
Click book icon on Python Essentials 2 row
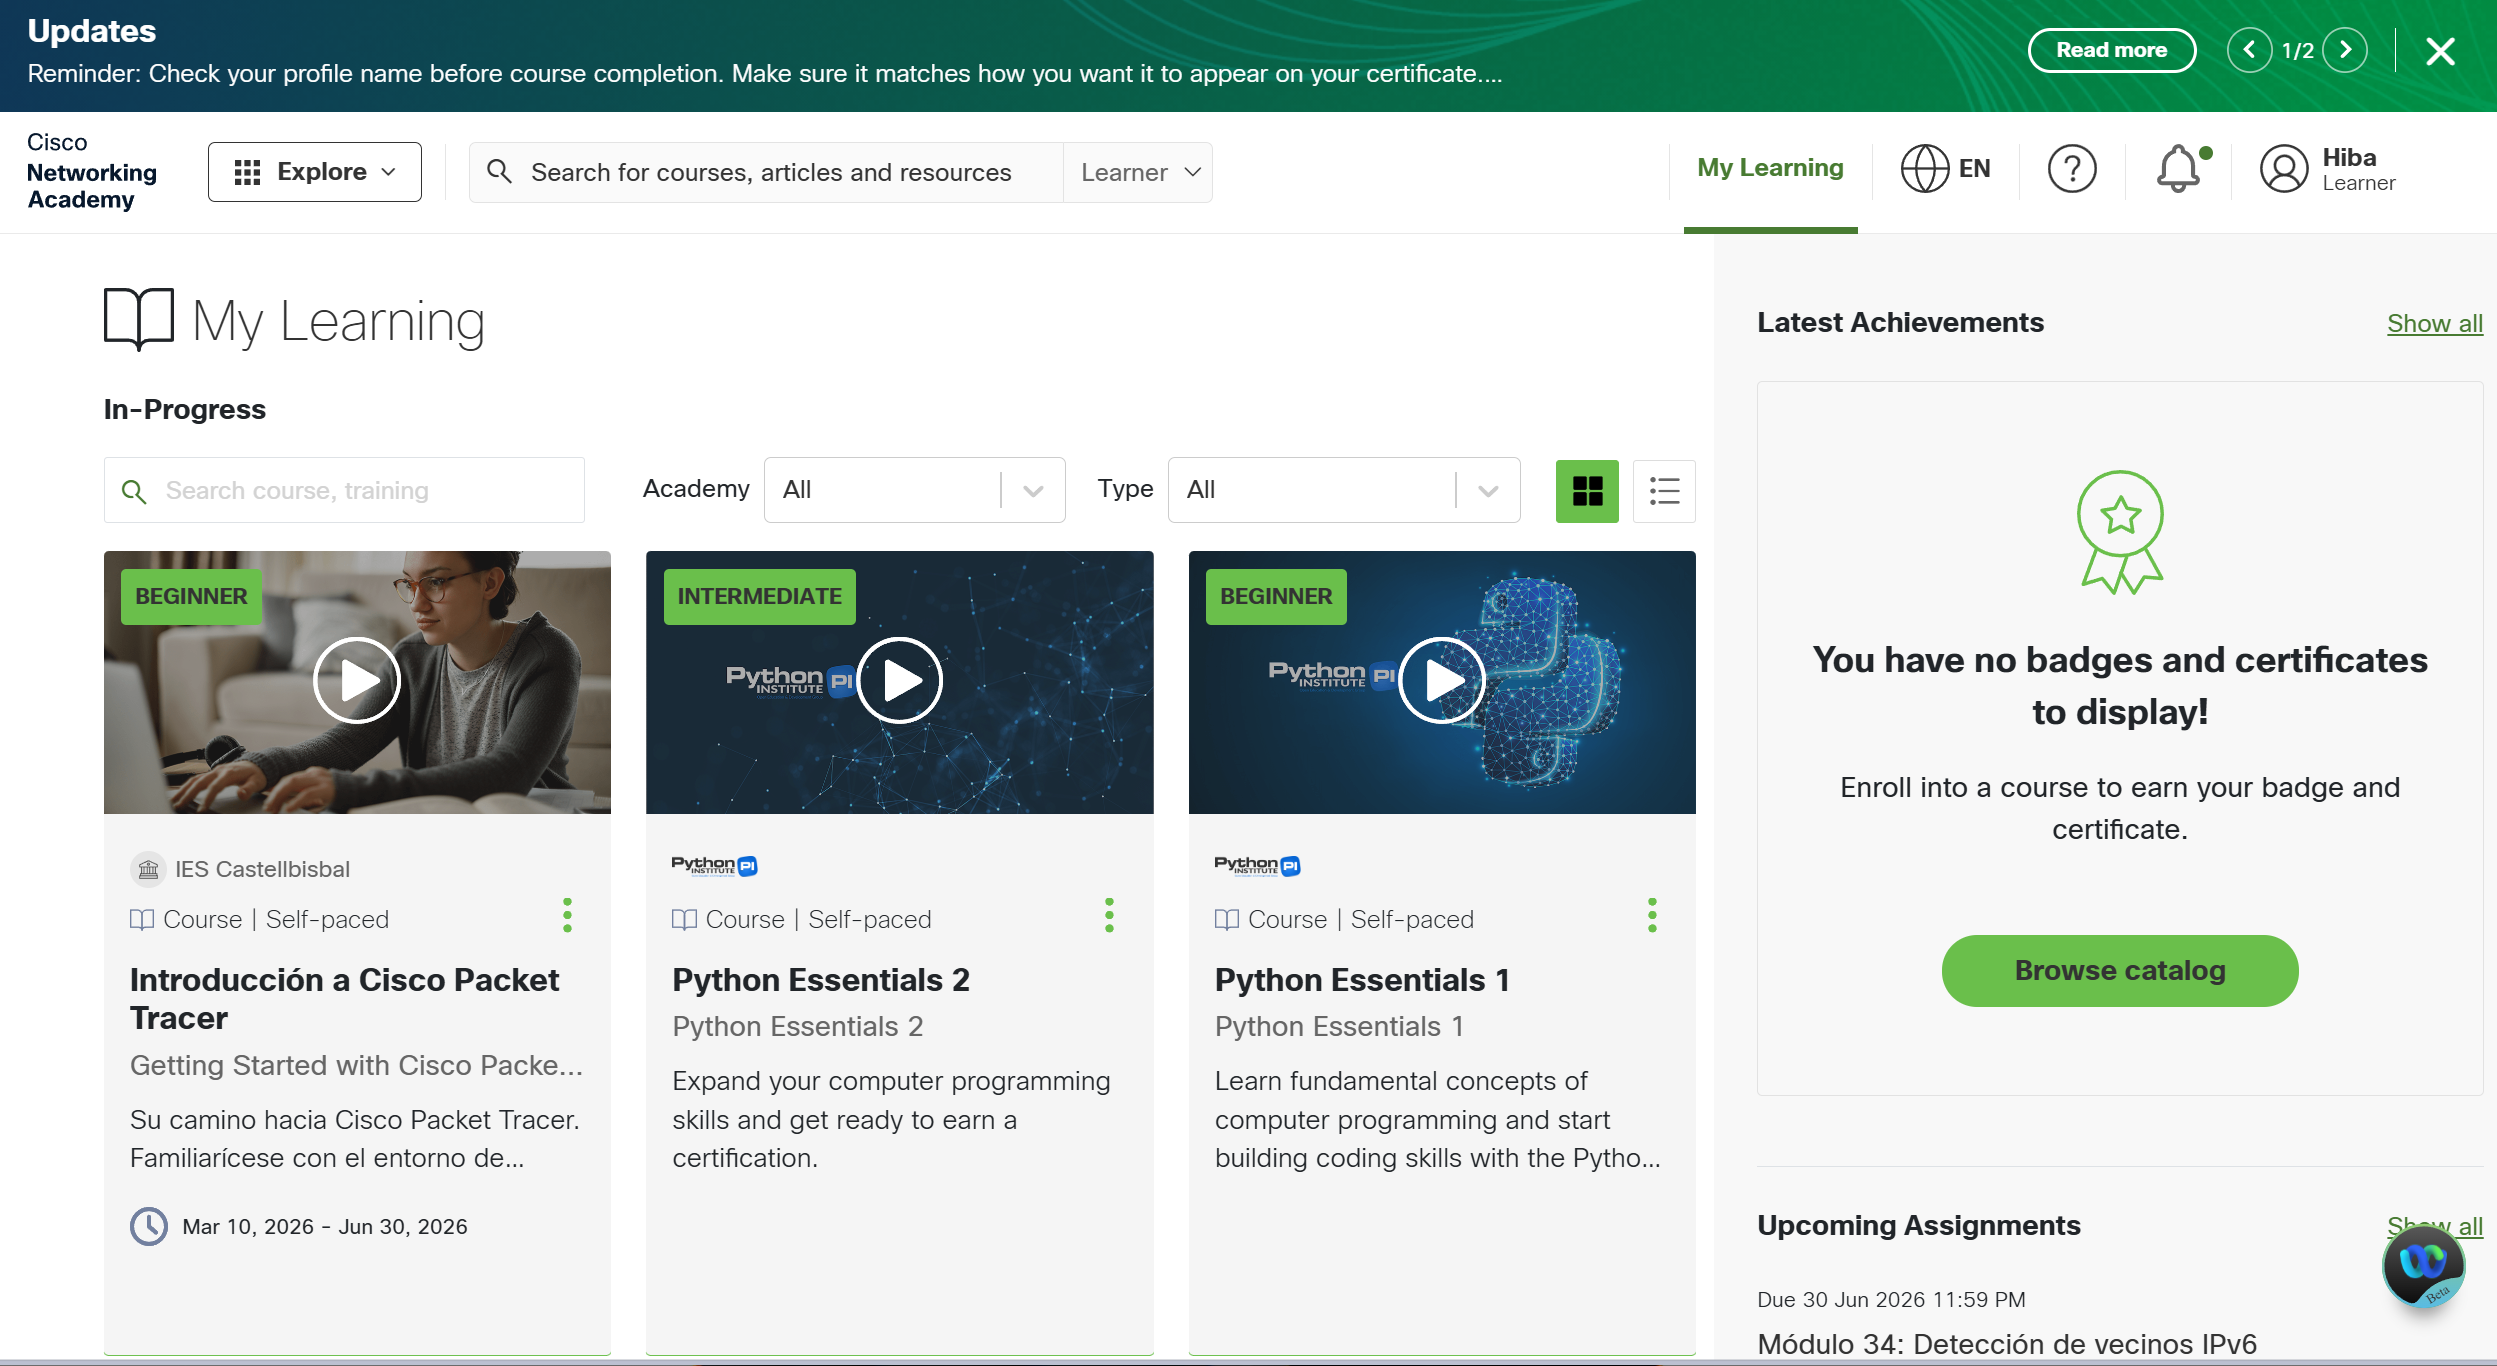click(x=685, y=919)
